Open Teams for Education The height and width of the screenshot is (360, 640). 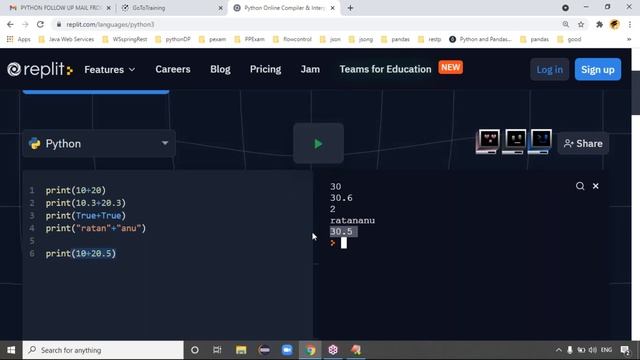385,69
